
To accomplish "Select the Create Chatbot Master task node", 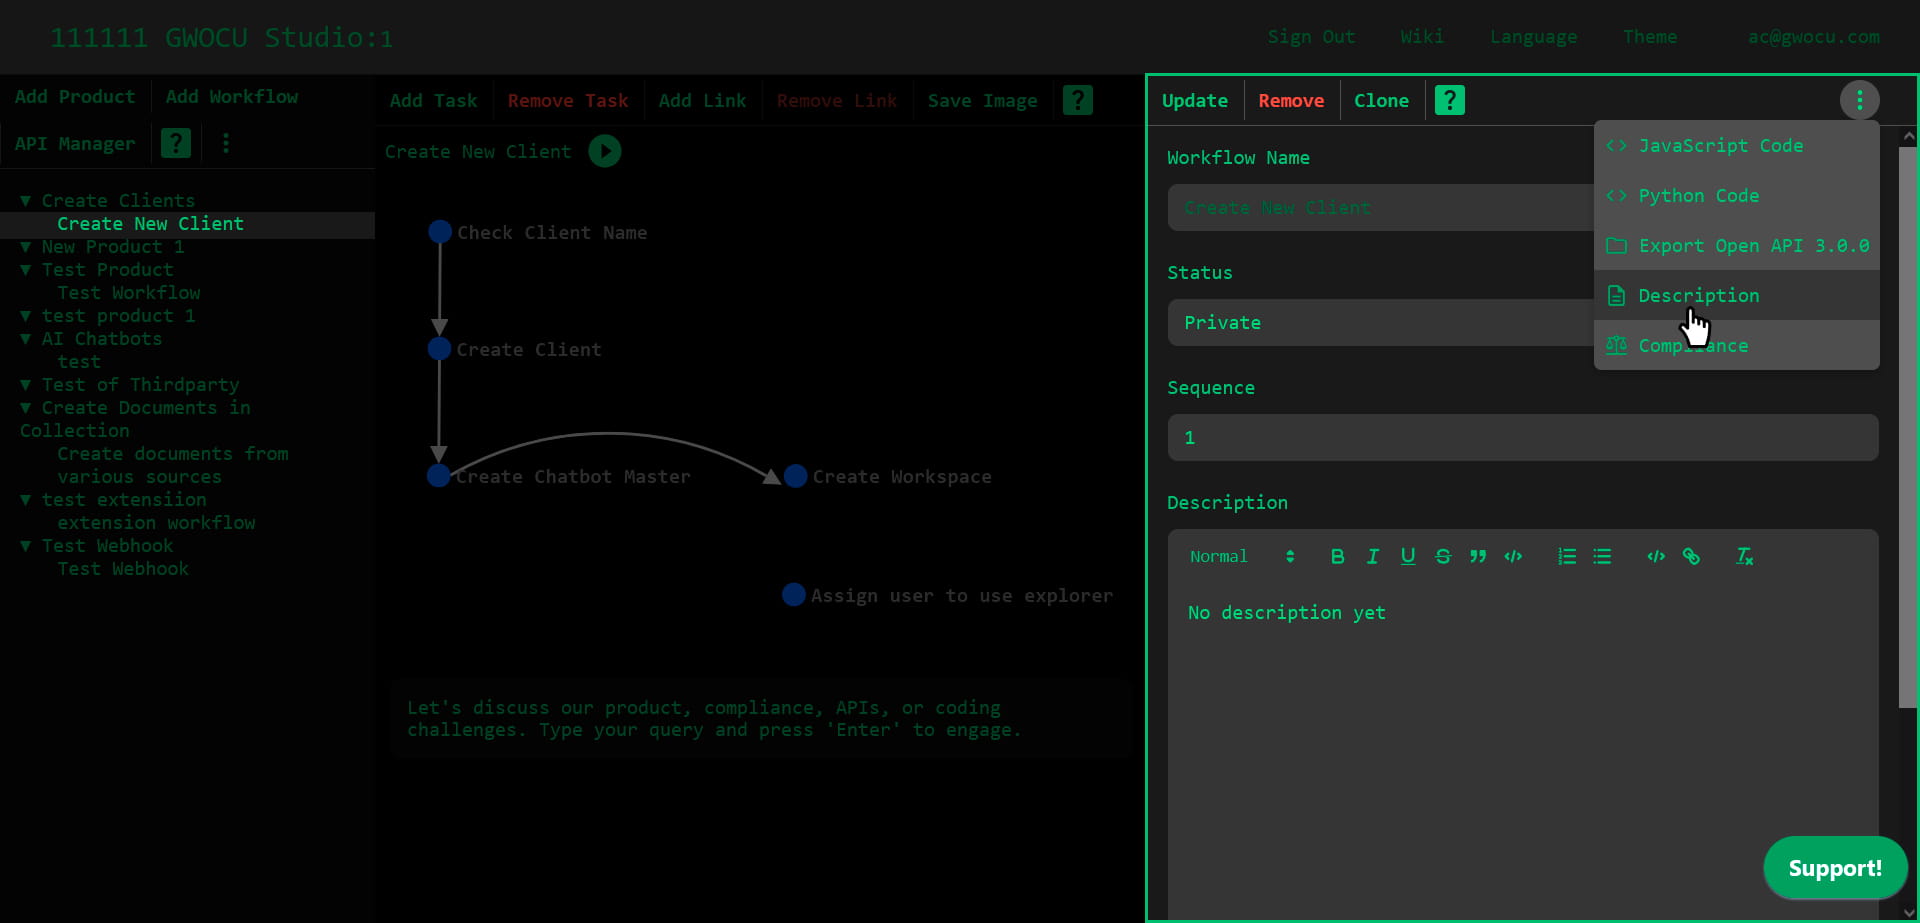I will point(438,476).
